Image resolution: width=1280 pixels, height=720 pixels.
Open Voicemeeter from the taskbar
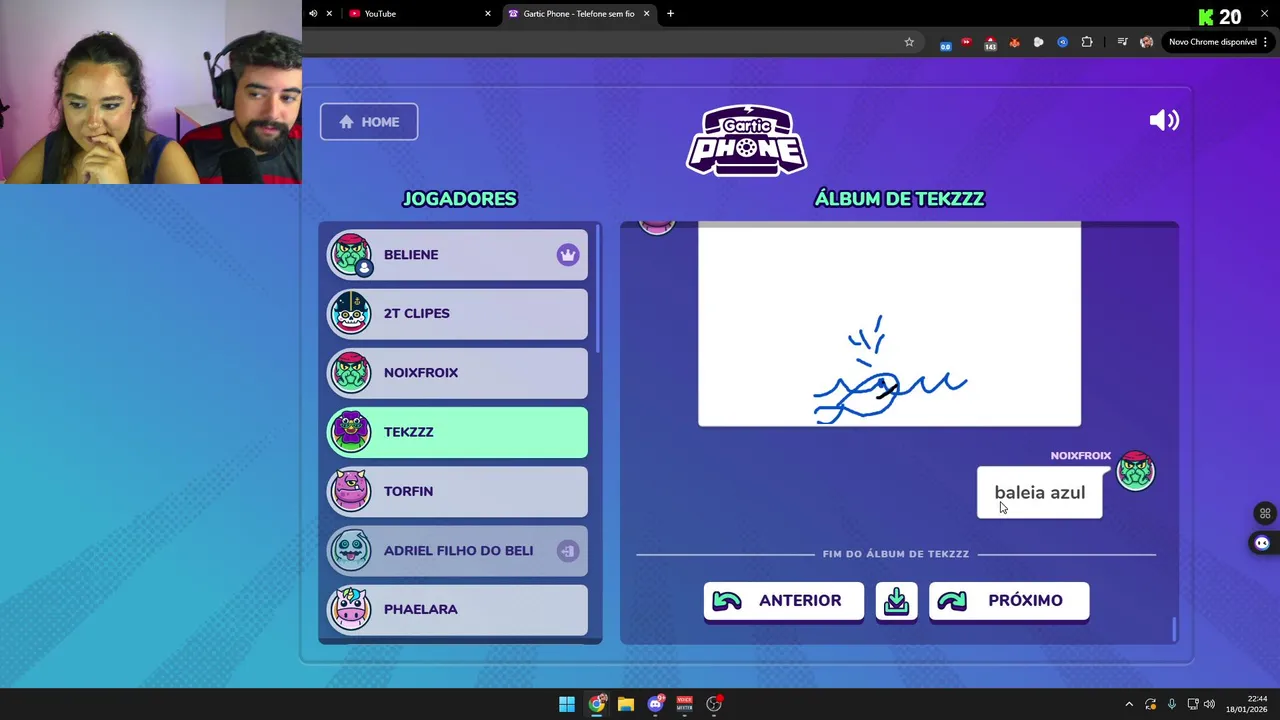685,704
